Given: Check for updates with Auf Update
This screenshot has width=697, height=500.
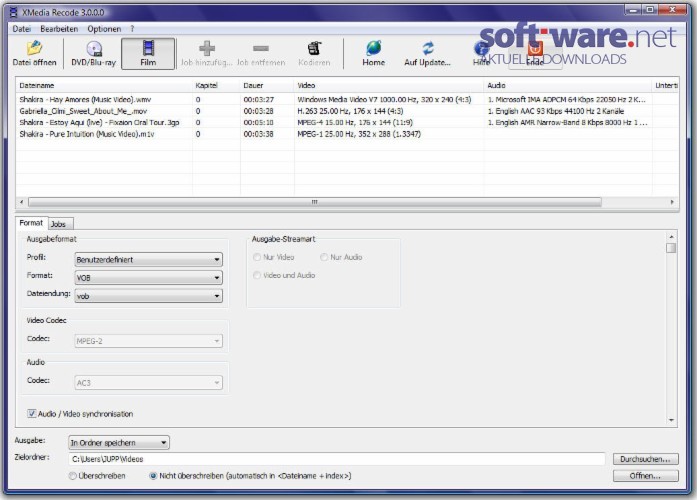Looking at the screenshot, I should pyautogui.click(x=427, y=53).
